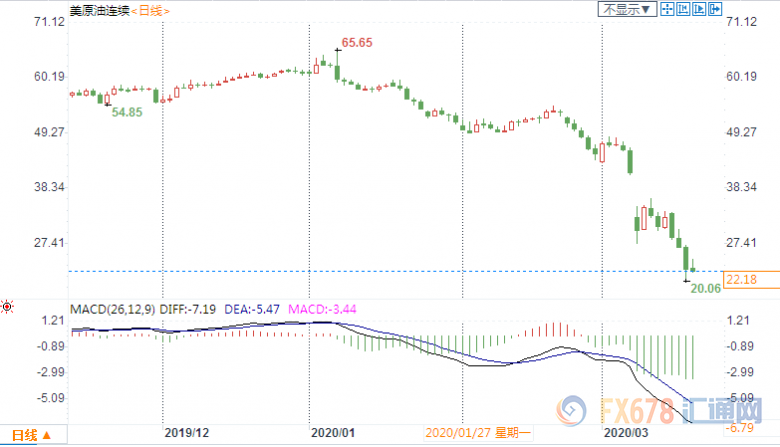Click the zoom-to-range chart icon
The width and height of the screenshot is (780, 447).
(x=683, y=9)
